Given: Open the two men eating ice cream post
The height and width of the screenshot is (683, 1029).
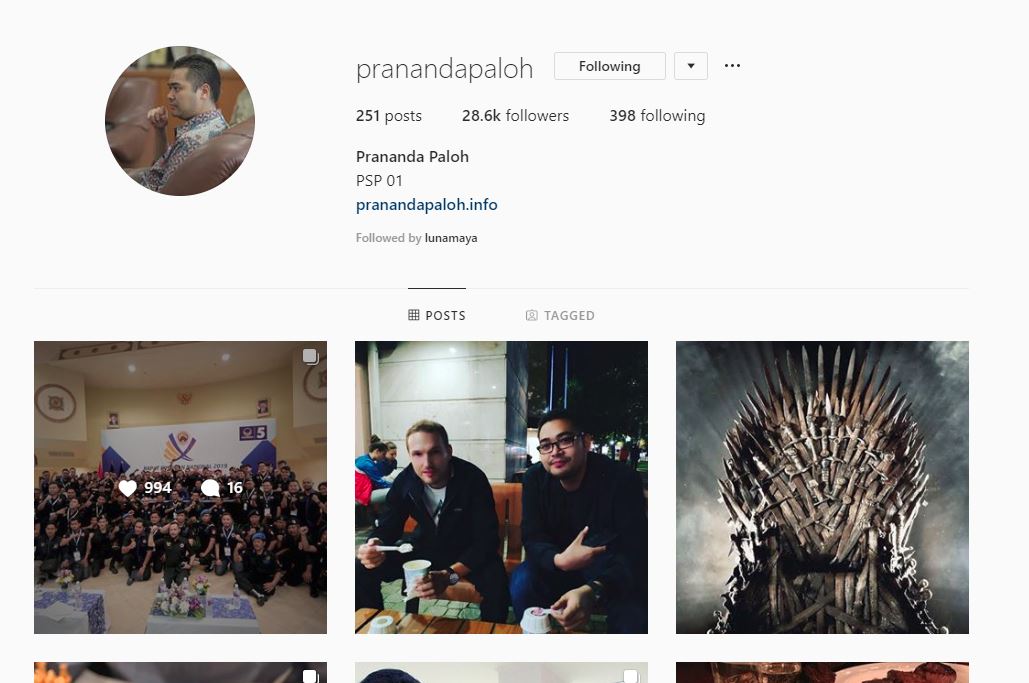Looking at the screenshot, I should coord(501,487).
